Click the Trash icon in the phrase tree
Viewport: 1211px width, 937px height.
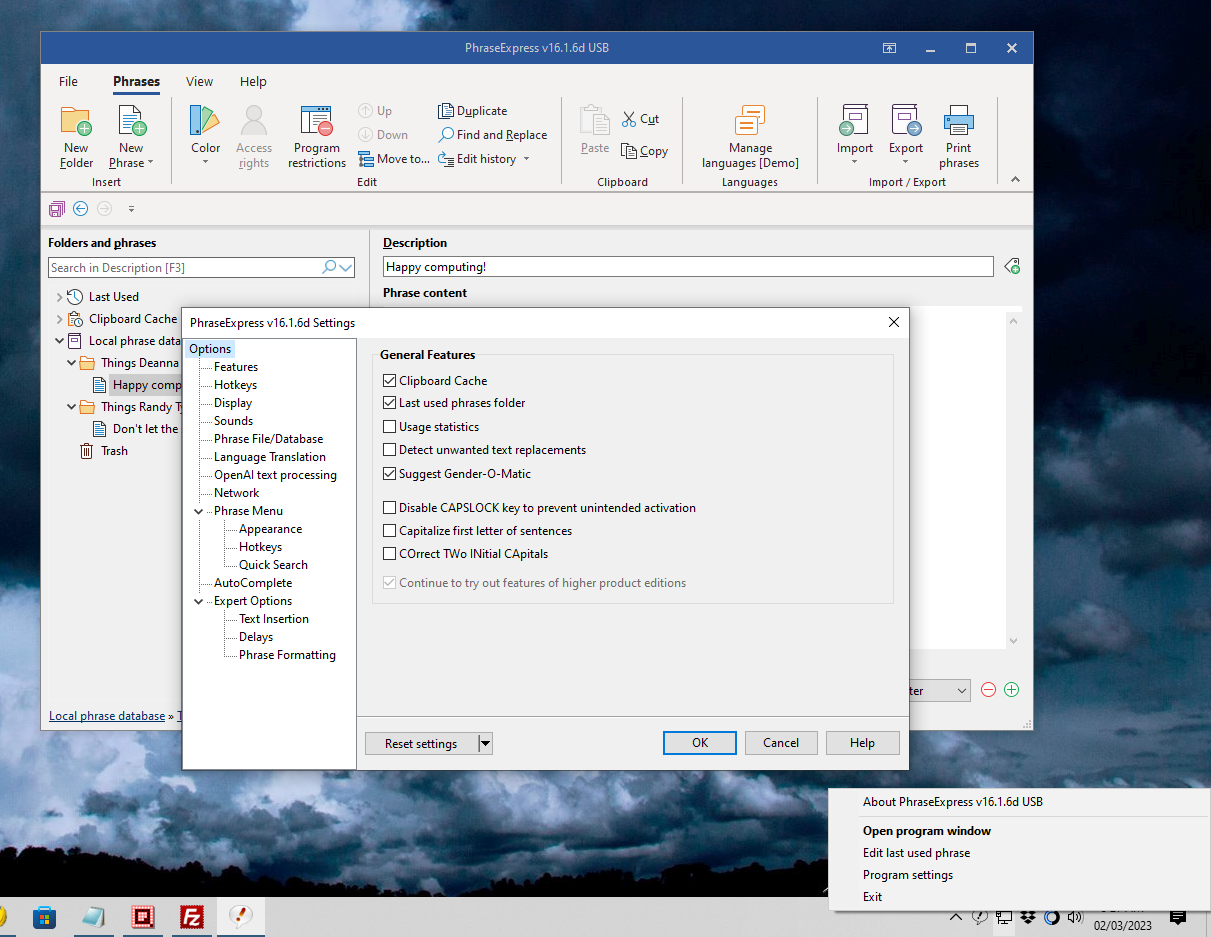point(87,451)
